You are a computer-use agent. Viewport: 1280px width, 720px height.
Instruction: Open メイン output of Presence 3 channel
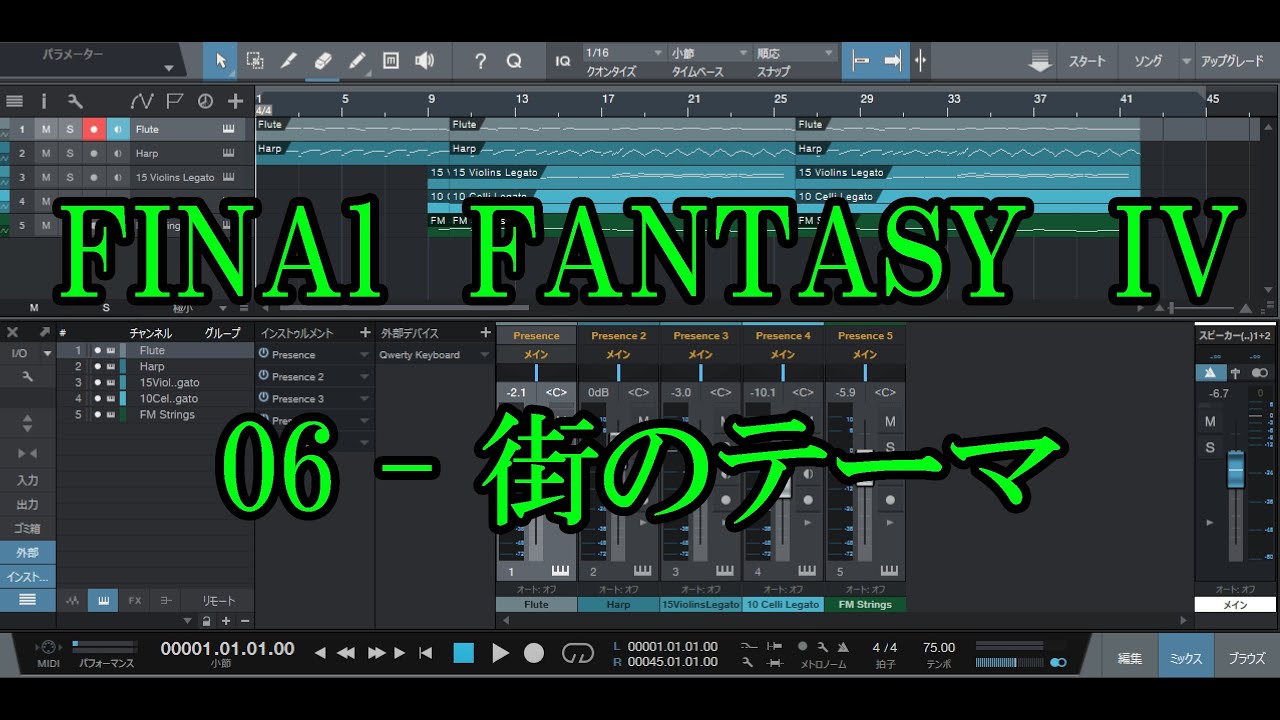700,355
